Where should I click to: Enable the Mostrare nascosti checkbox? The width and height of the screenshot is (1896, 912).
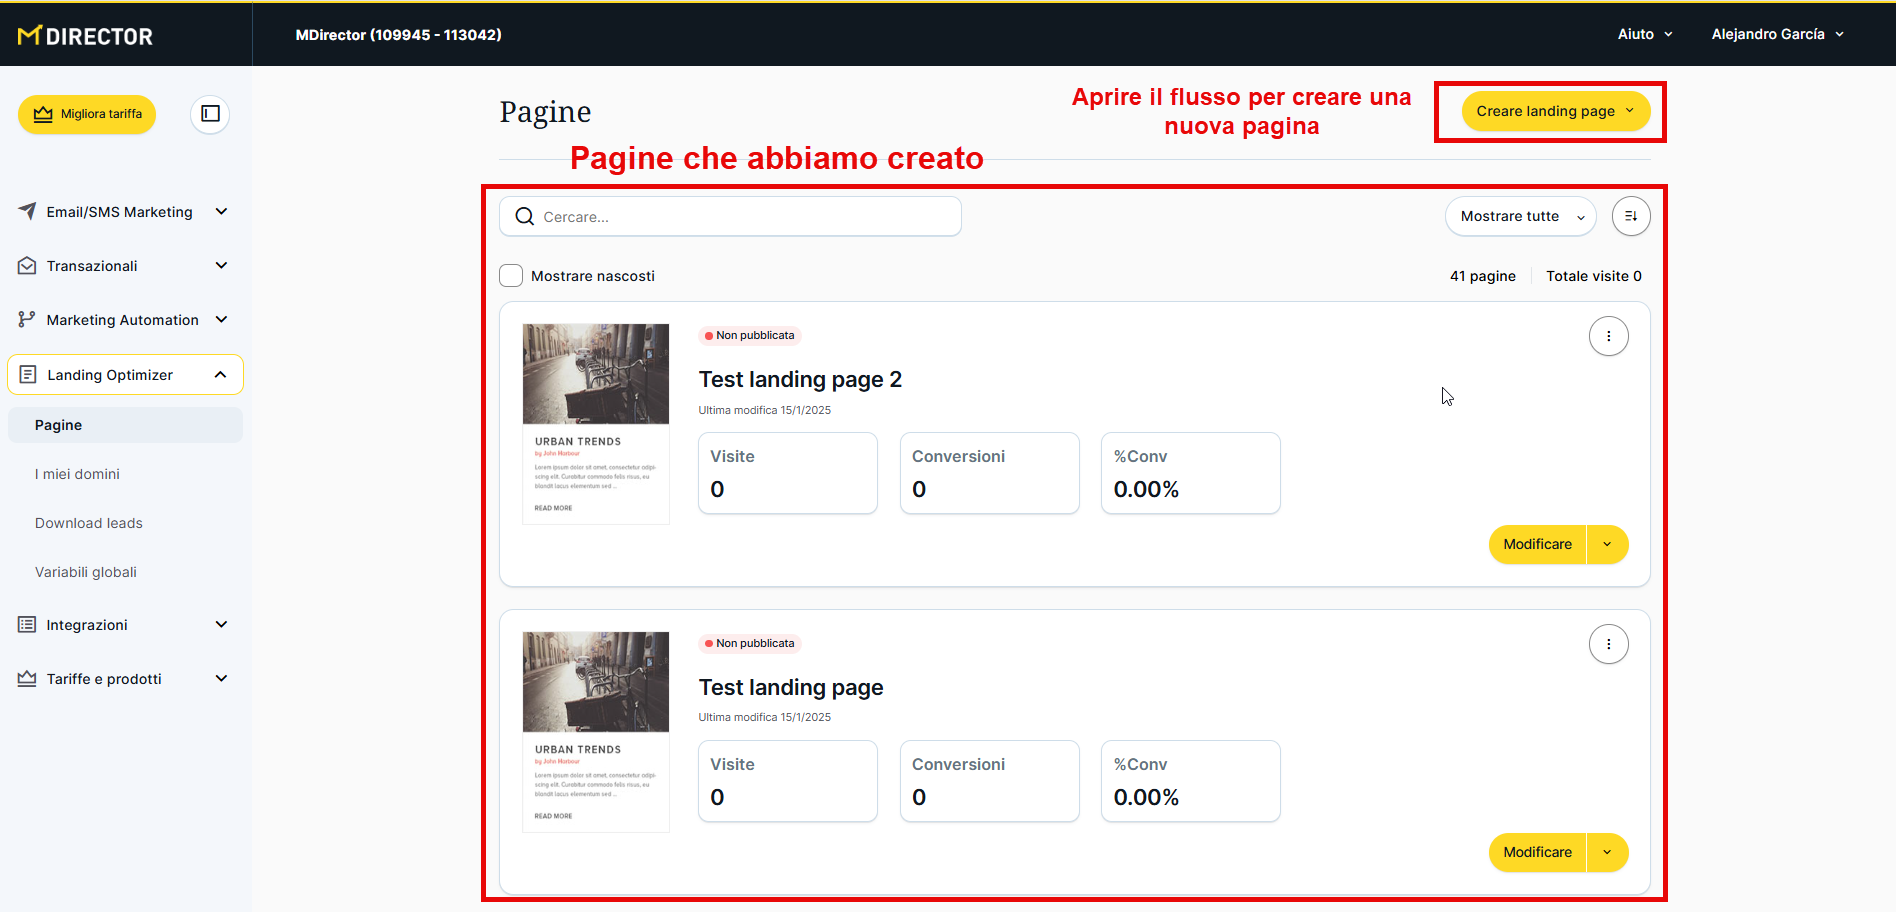coord(511,276)
